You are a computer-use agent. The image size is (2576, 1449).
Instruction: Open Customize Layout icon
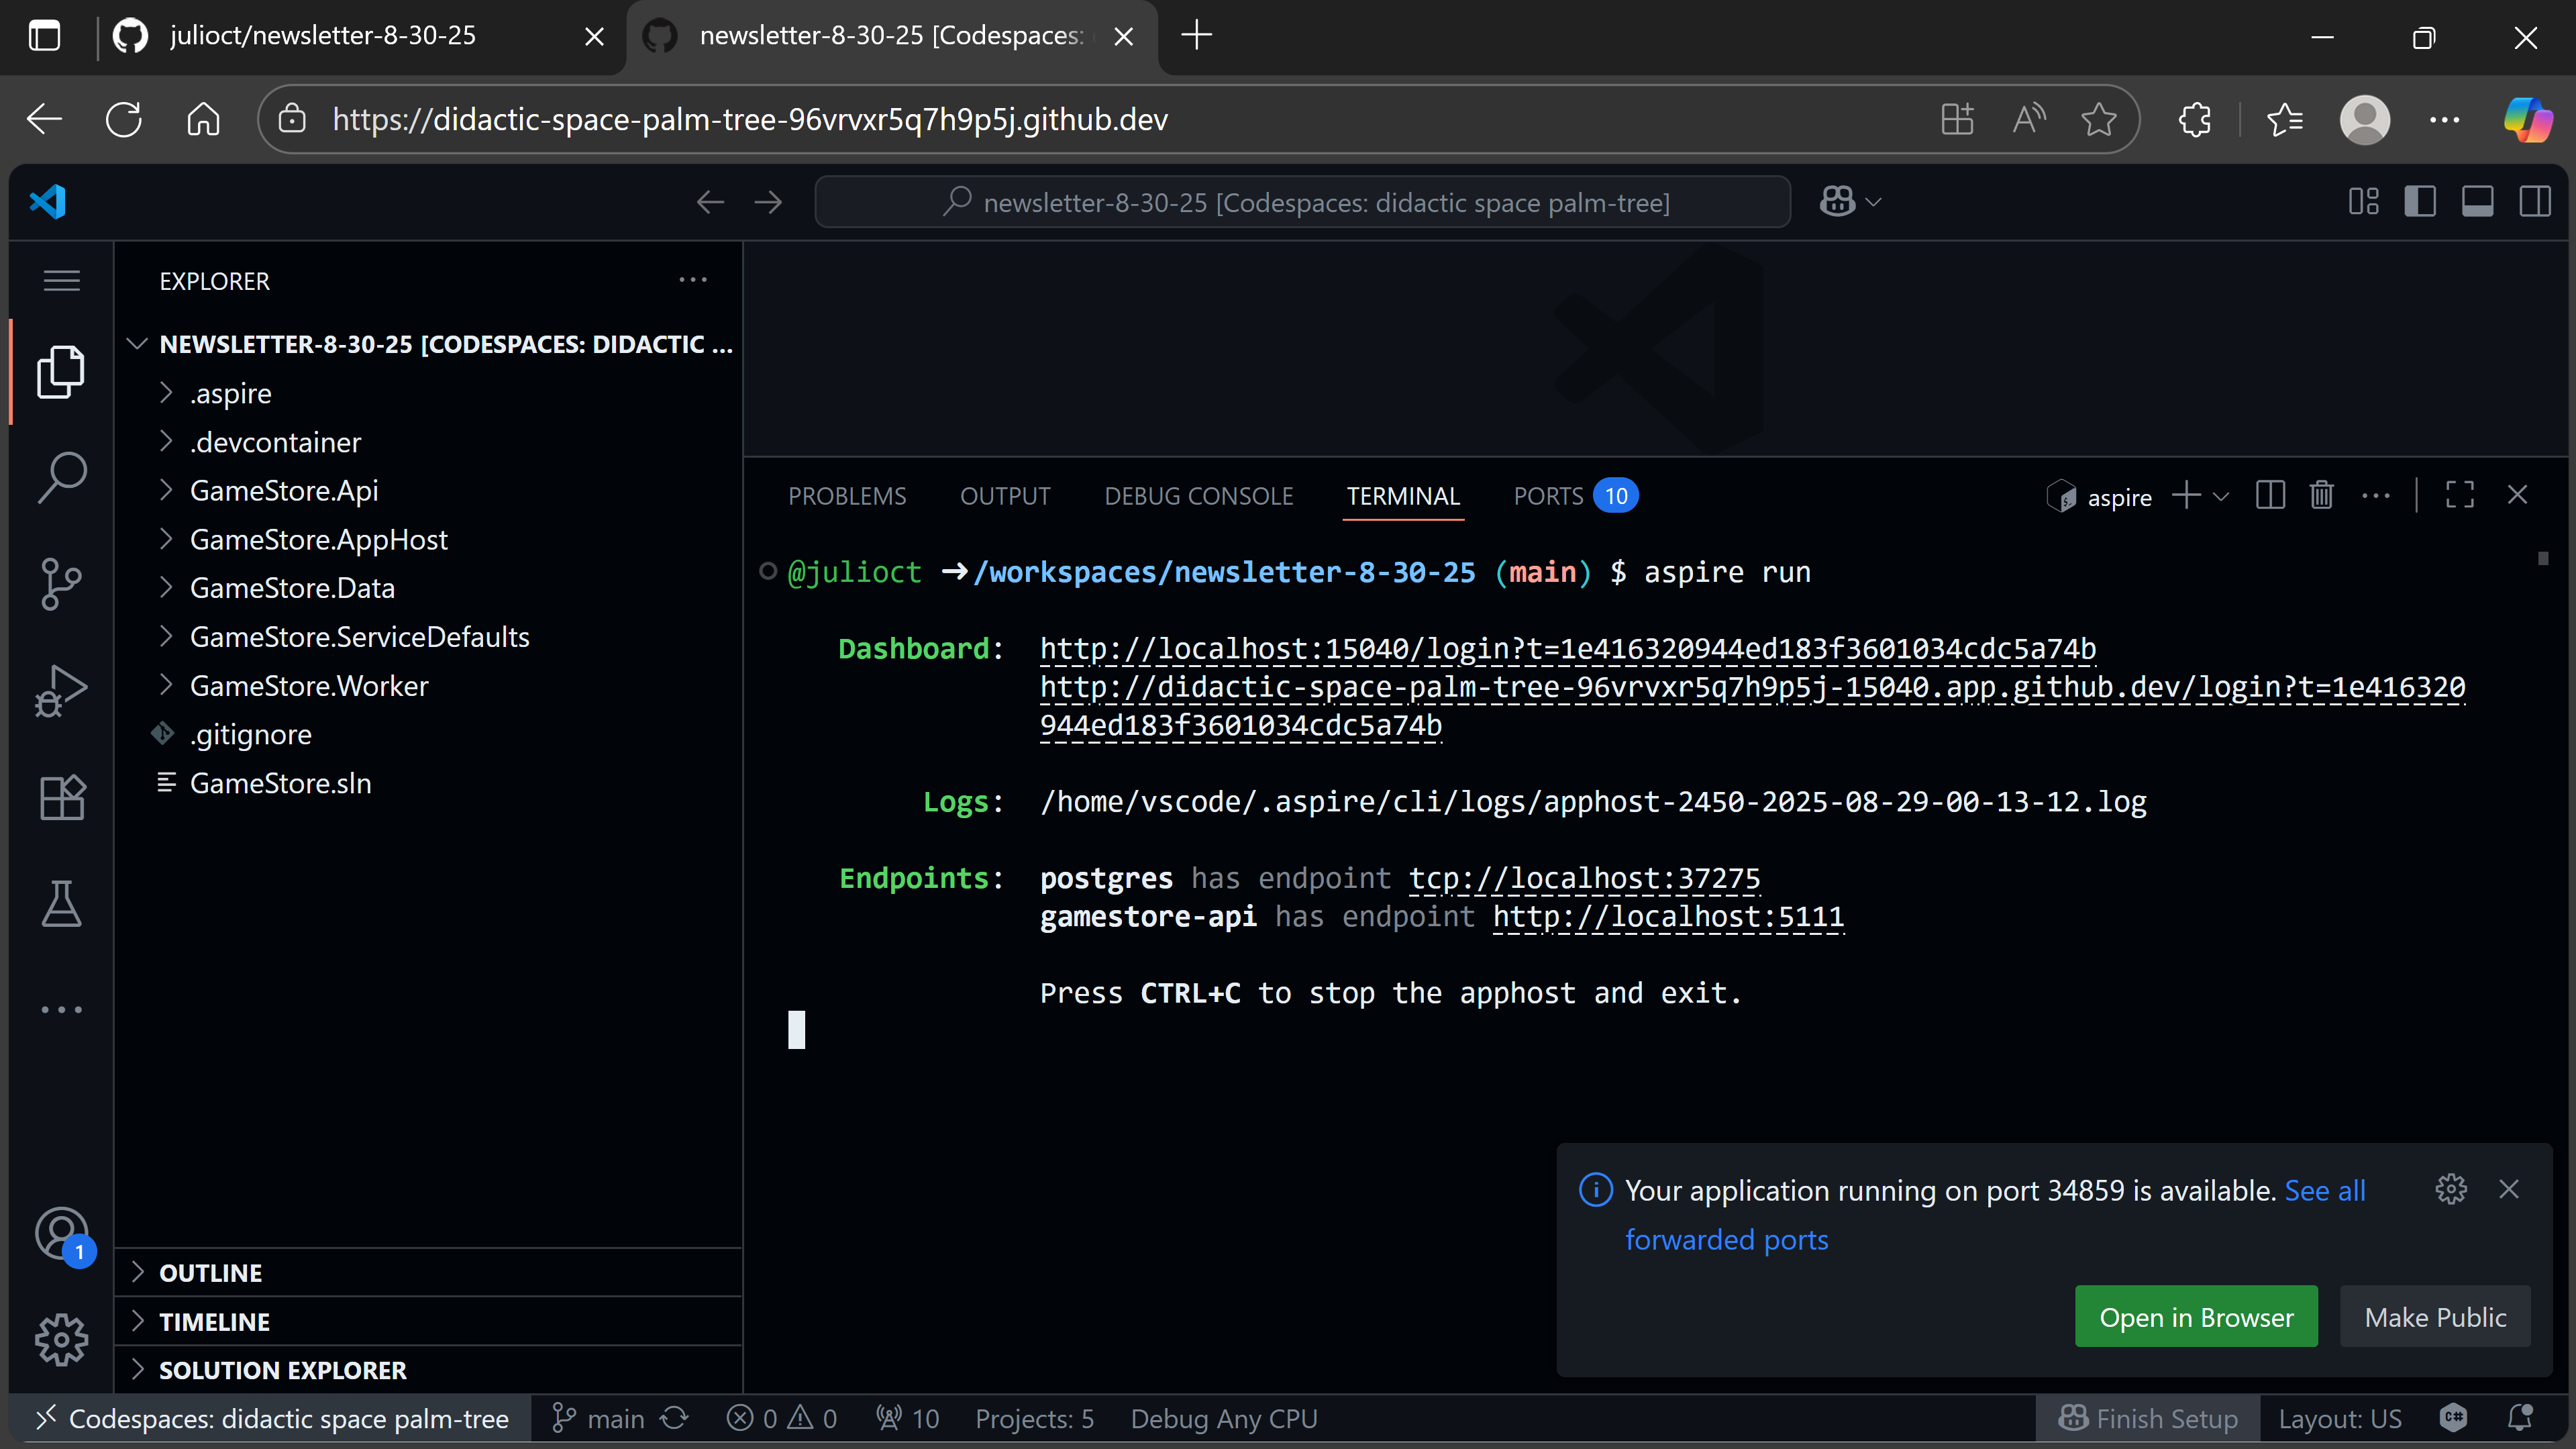pos(2364,202)
